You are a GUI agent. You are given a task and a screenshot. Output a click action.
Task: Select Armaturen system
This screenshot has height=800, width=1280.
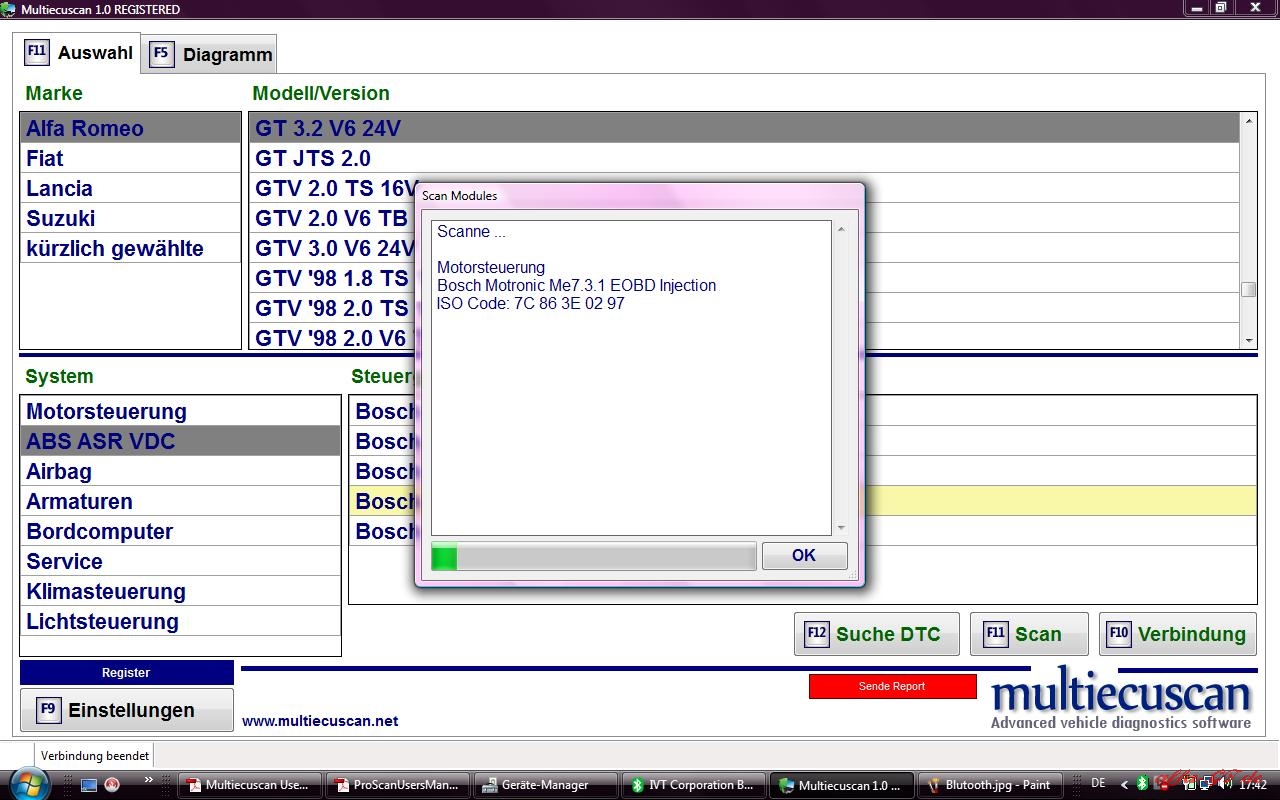pyautogui.click(x=180, y=501)
